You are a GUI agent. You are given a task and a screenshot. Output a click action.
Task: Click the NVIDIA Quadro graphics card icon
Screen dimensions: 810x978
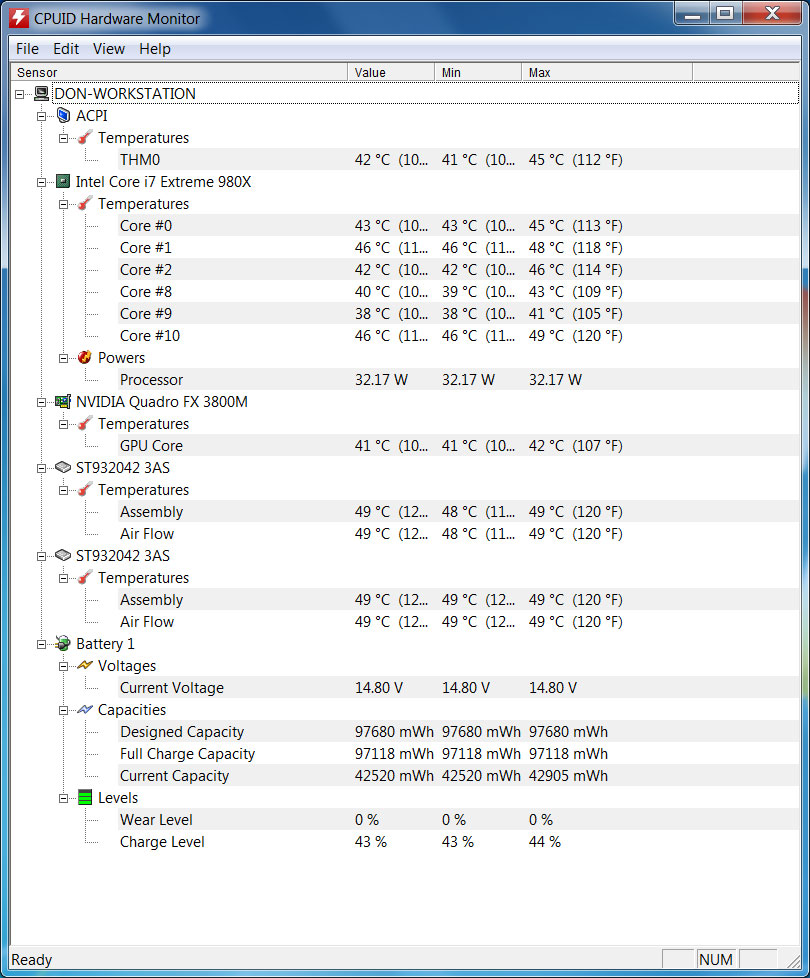[x=64, y=402]
